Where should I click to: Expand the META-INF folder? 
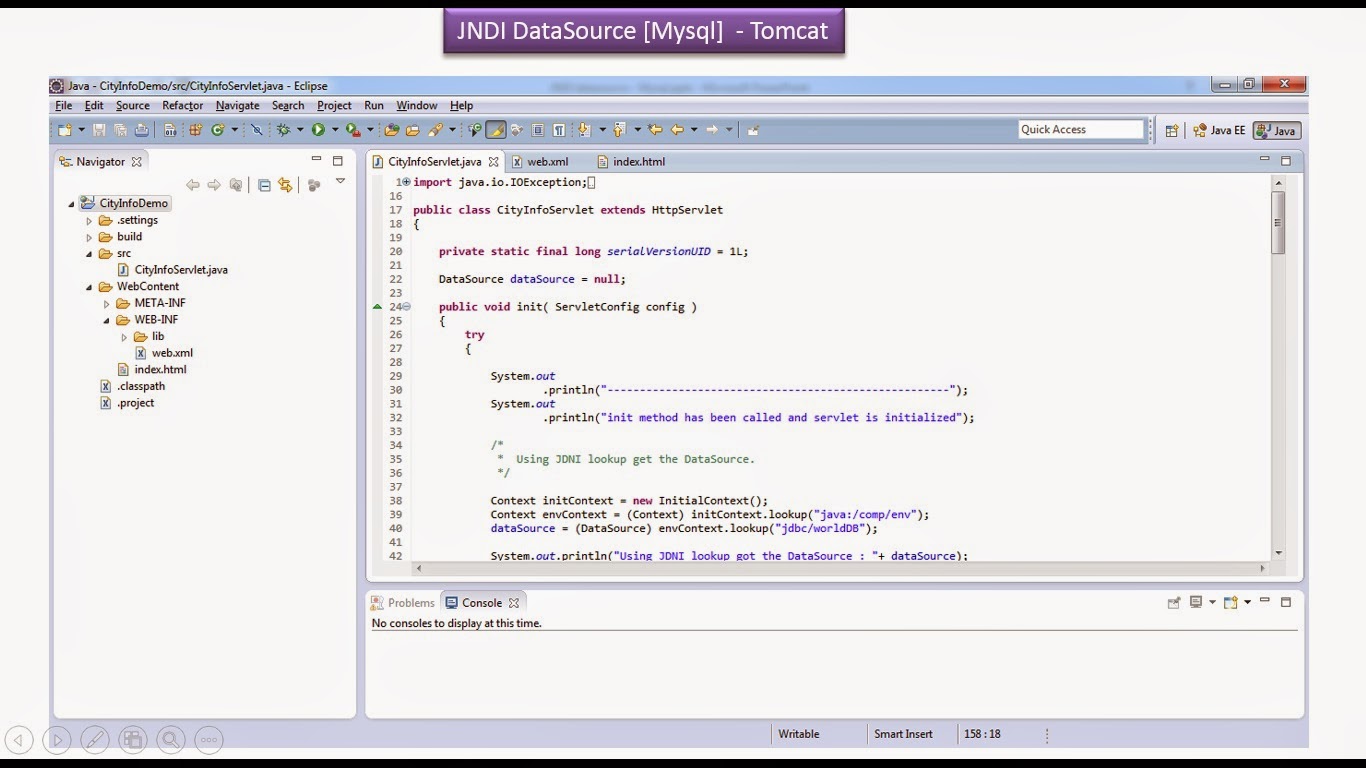107,304
